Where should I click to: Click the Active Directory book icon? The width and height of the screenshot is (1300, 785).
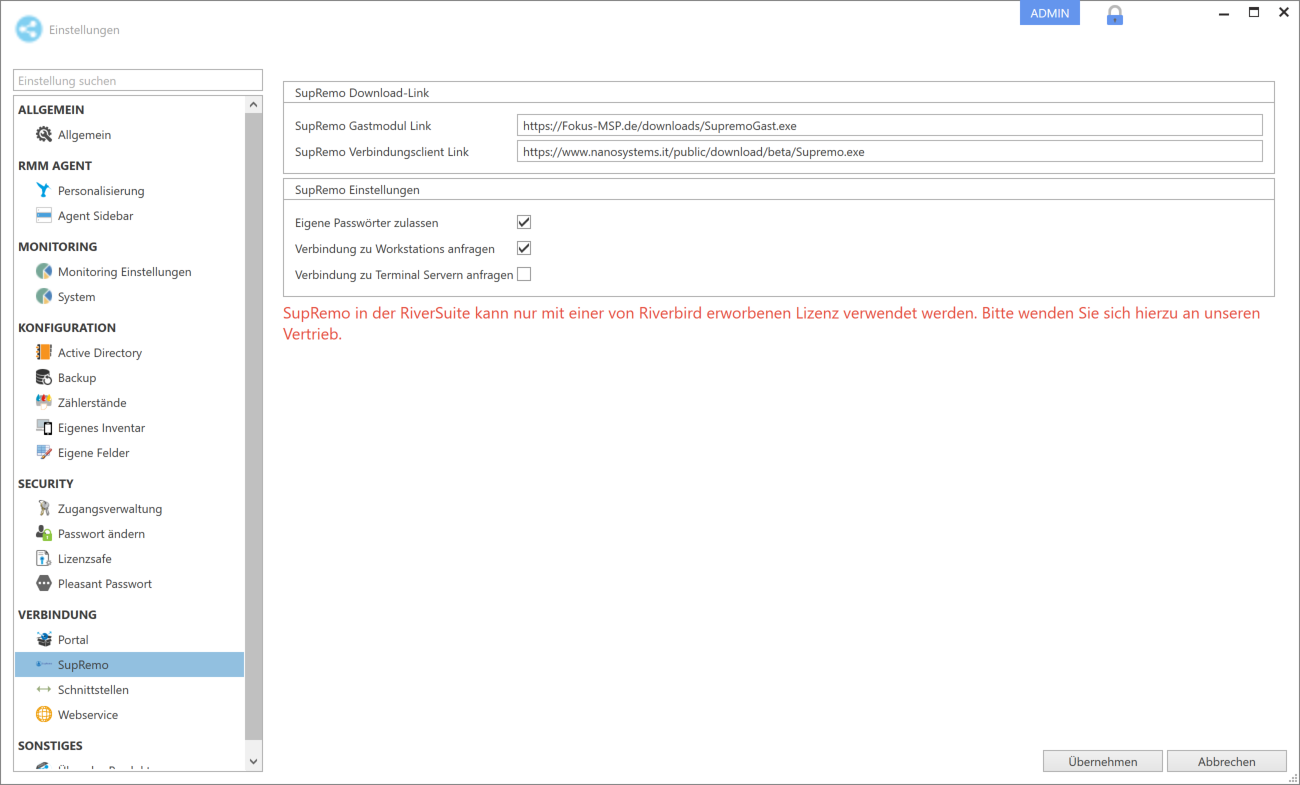44,352
